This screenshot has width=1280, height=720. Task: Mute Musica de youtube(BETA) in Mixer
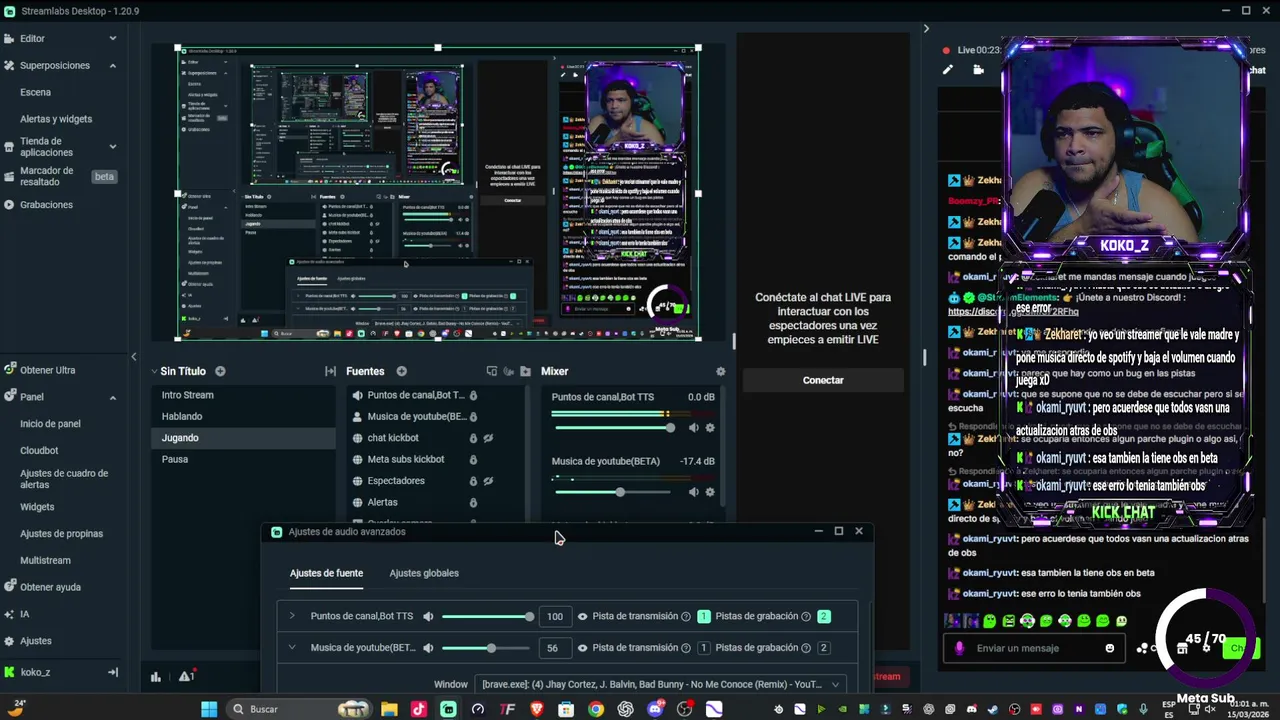click(693, 492)
